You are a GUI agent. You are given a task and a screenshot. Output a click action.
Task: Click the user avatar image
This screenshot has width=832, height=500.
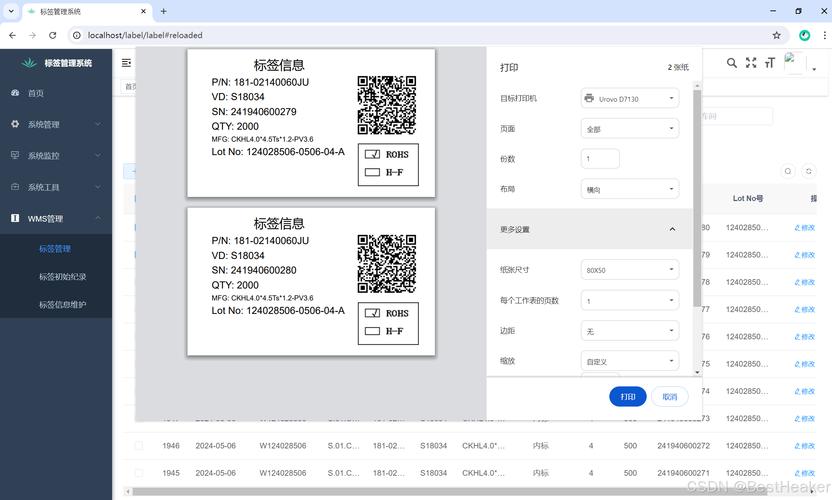coord(794,63)
